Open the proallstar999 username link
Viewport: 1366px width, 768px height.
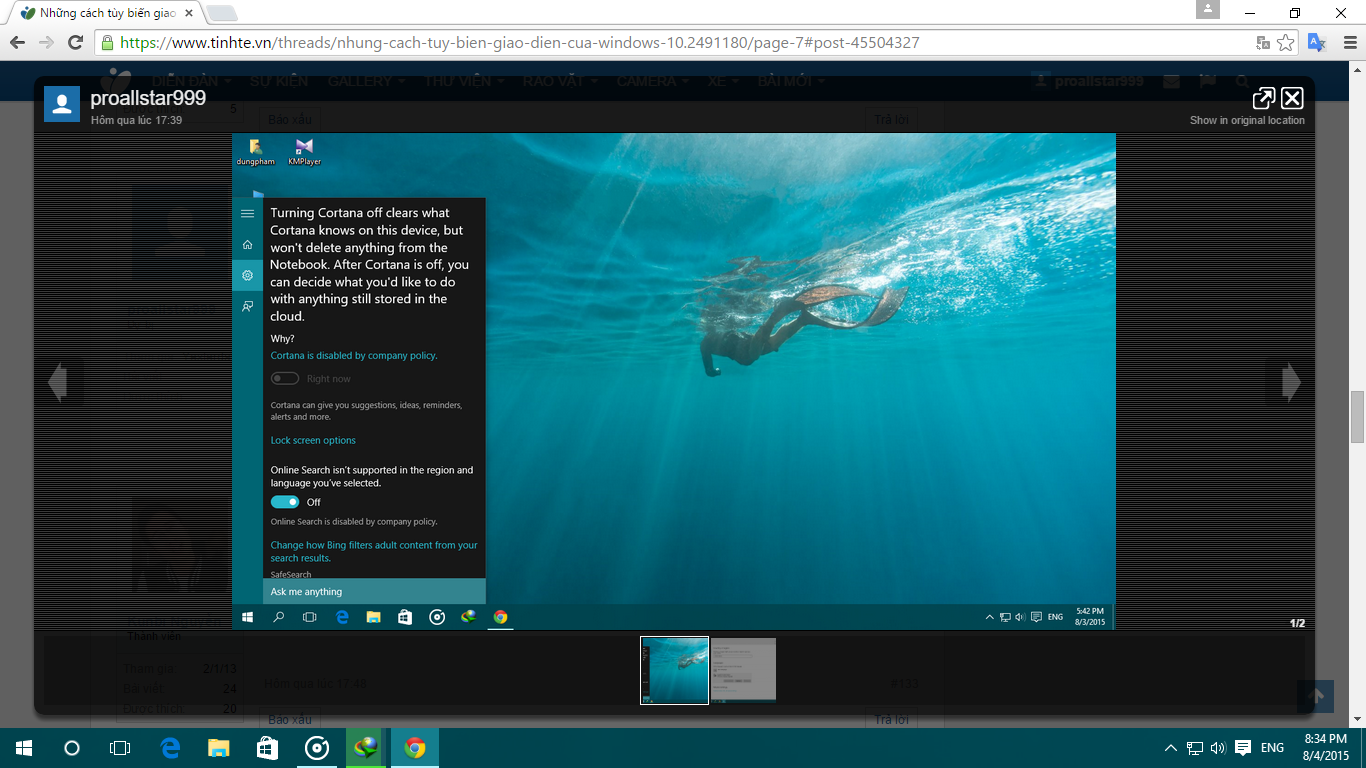148,98
